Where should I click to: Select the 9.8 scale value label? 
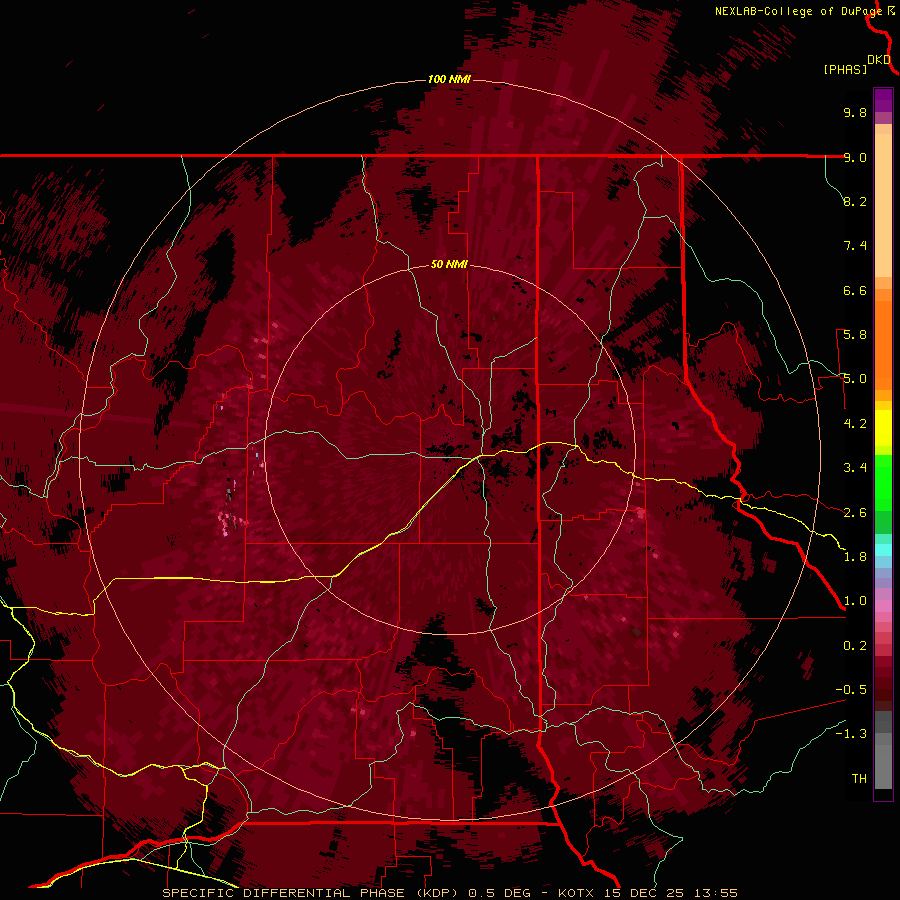click(x=855, y=112)
